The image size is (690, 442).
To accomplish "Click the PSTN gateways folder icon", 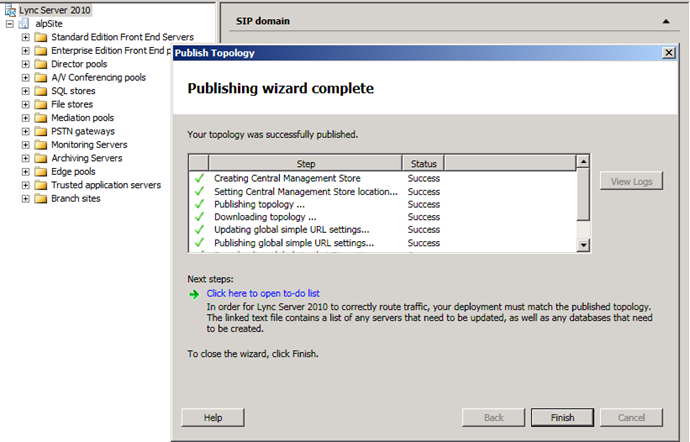I will point(41,131).
